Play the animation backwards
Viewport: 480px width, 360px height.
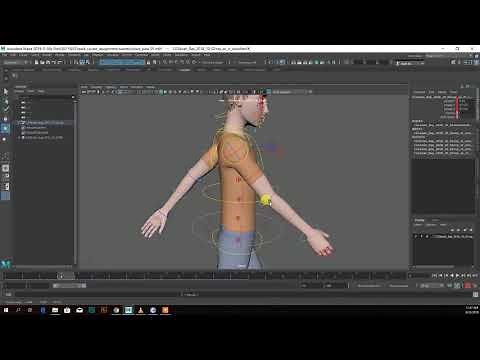click(x=452, y=275)
